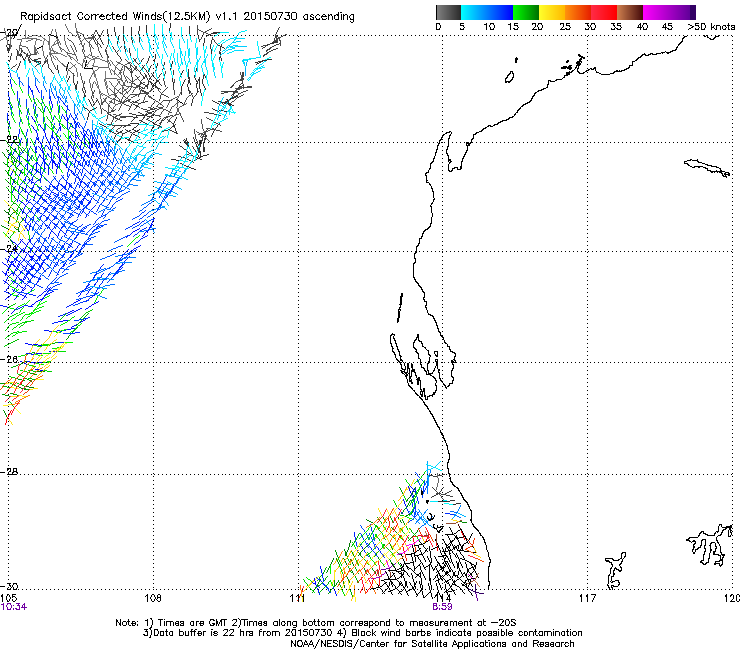Click the narrow offshore island near 25S

tap(400, 307)
